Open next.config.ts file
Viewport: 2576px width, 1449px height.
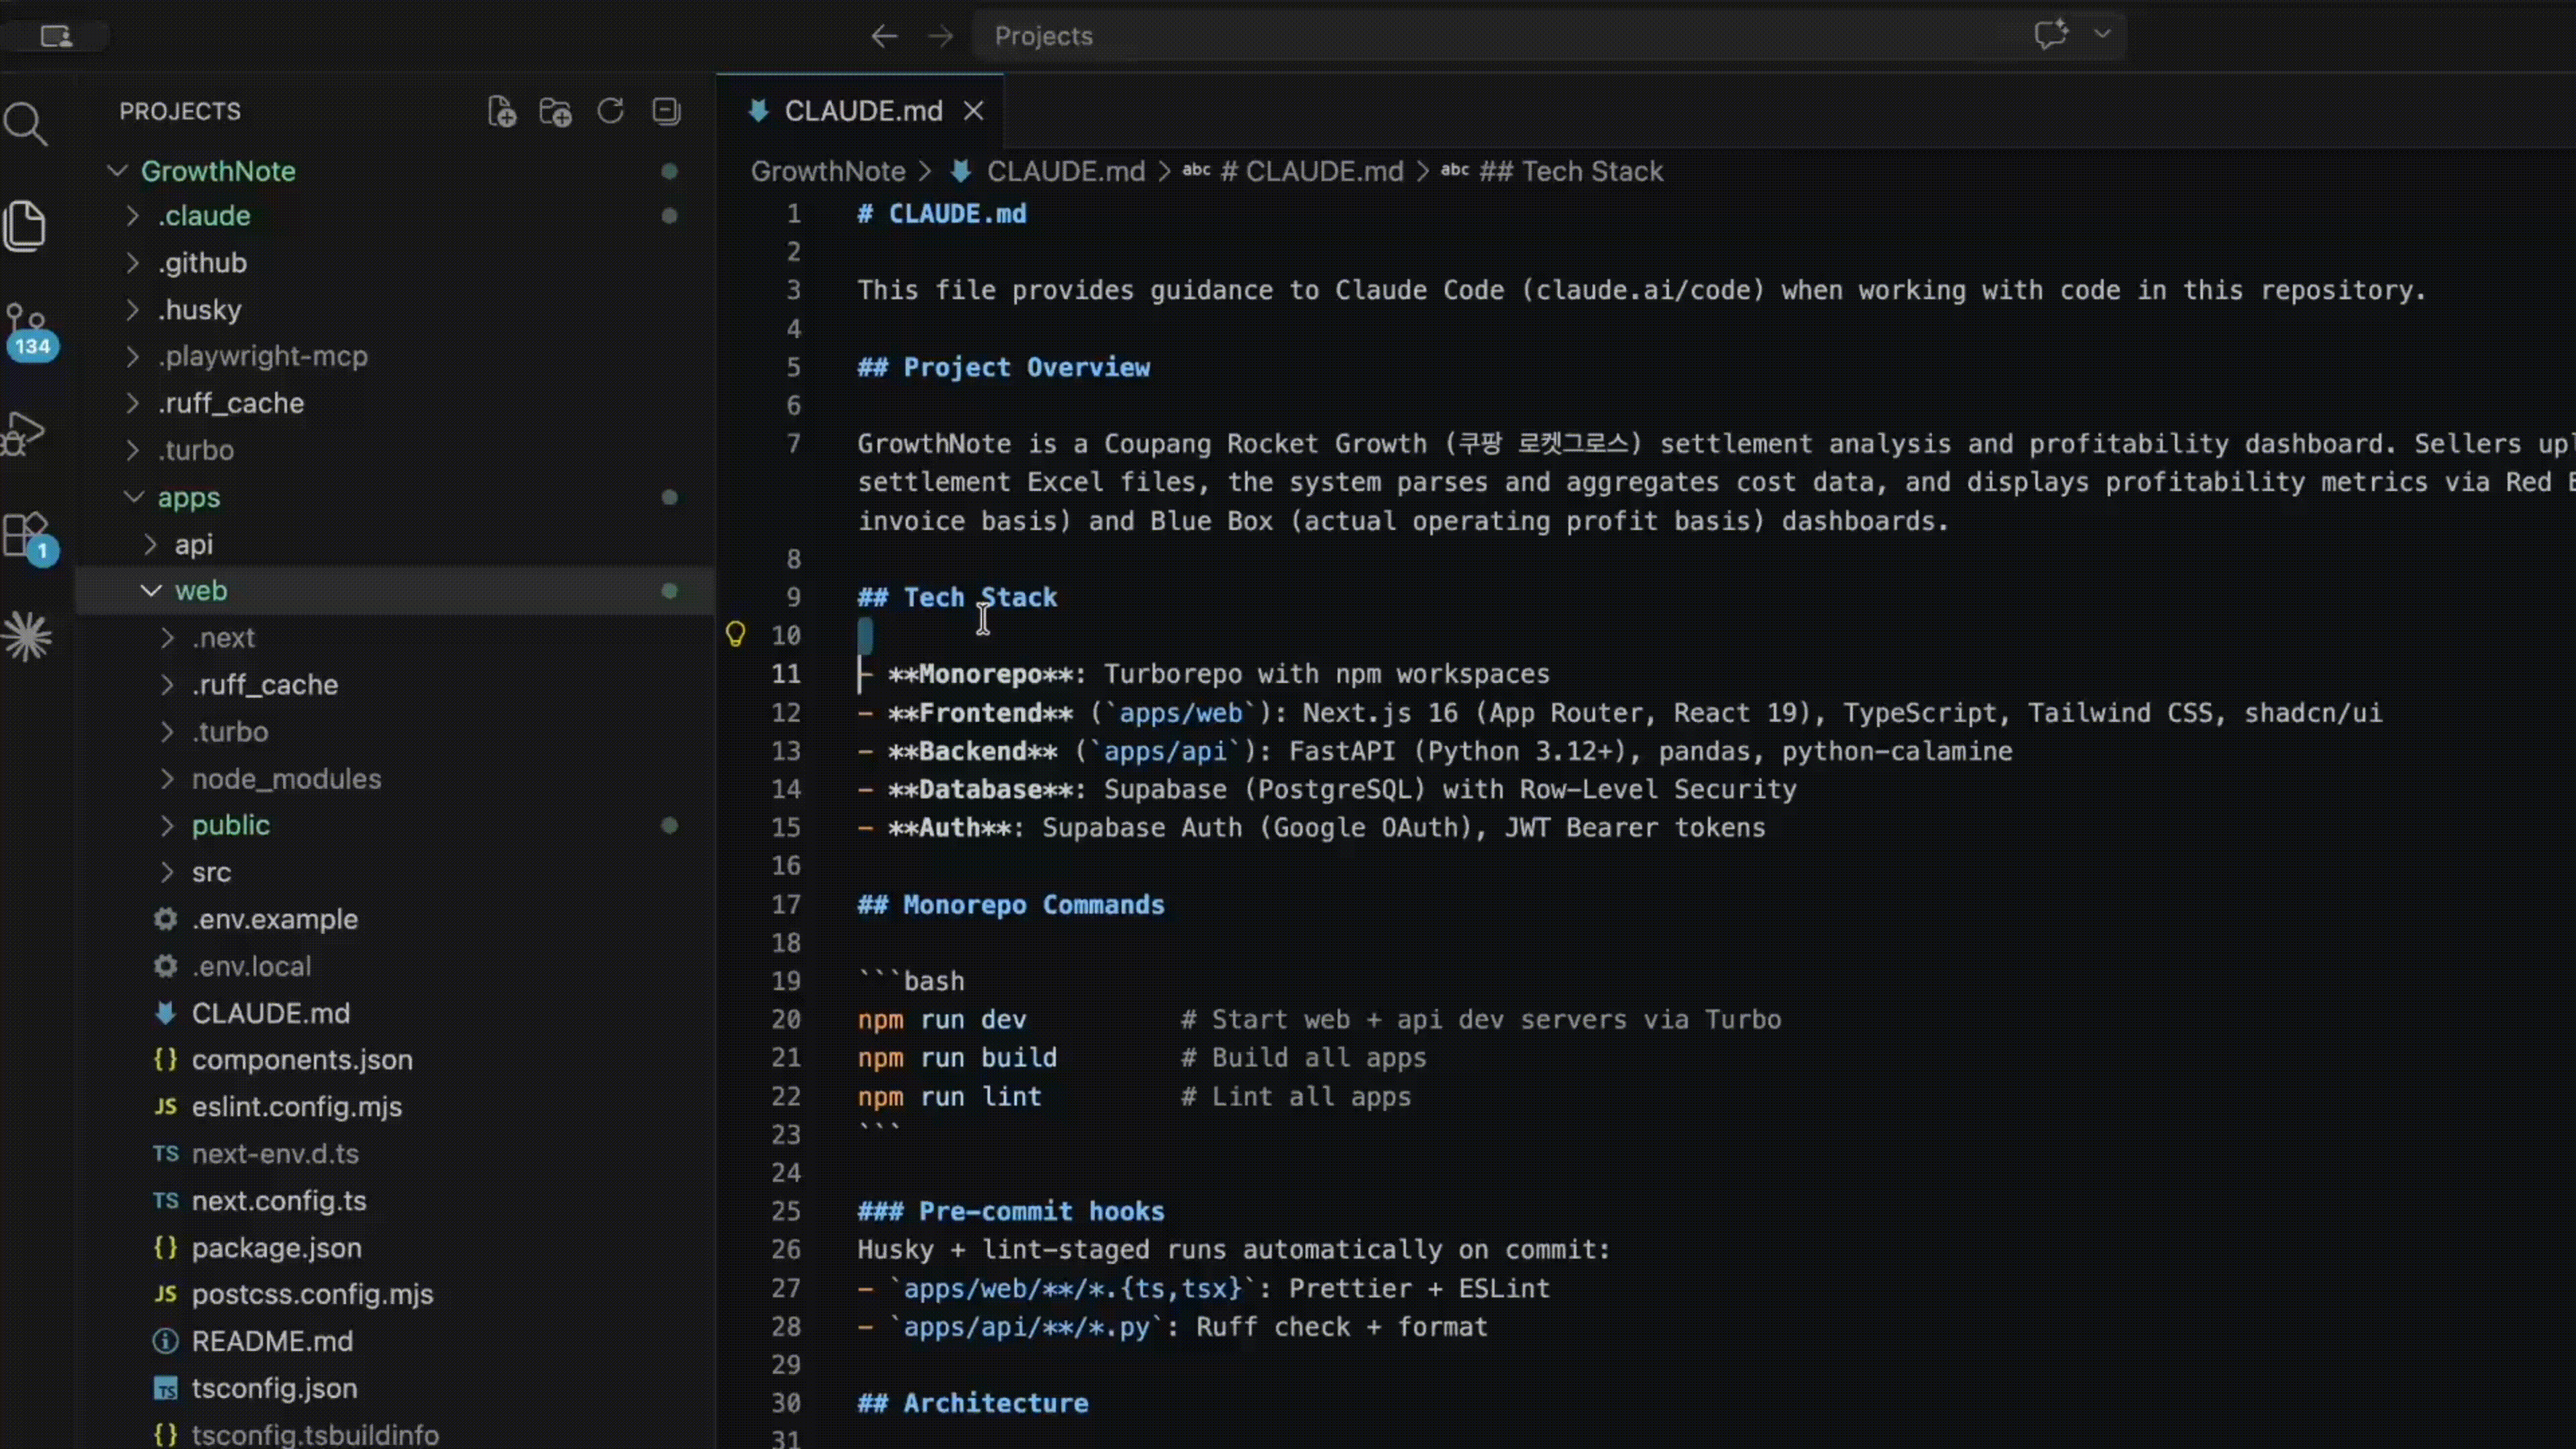[x=395, y=1201]
